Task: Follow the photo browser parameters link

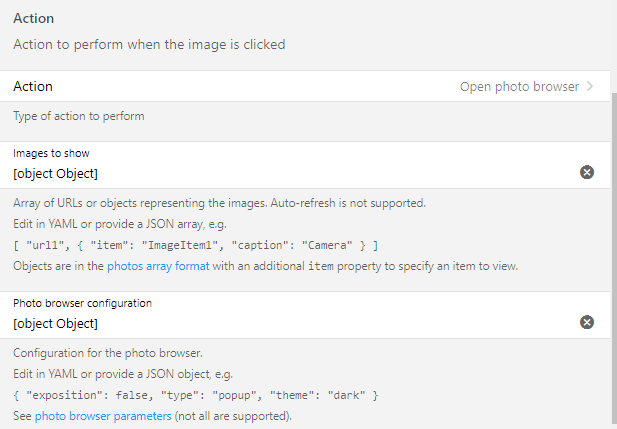Action: point(103,416)
